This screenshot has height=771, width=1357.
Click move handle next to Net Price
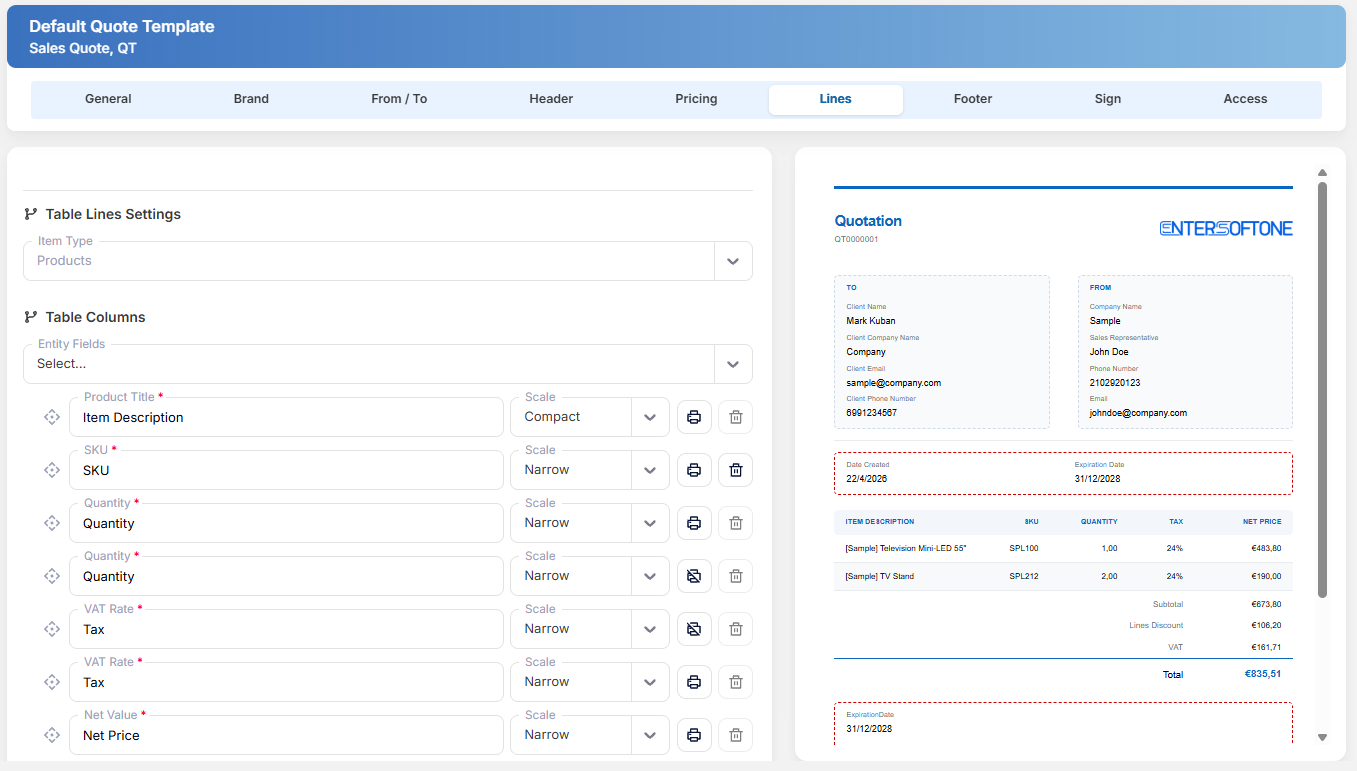tap(52, 735)
